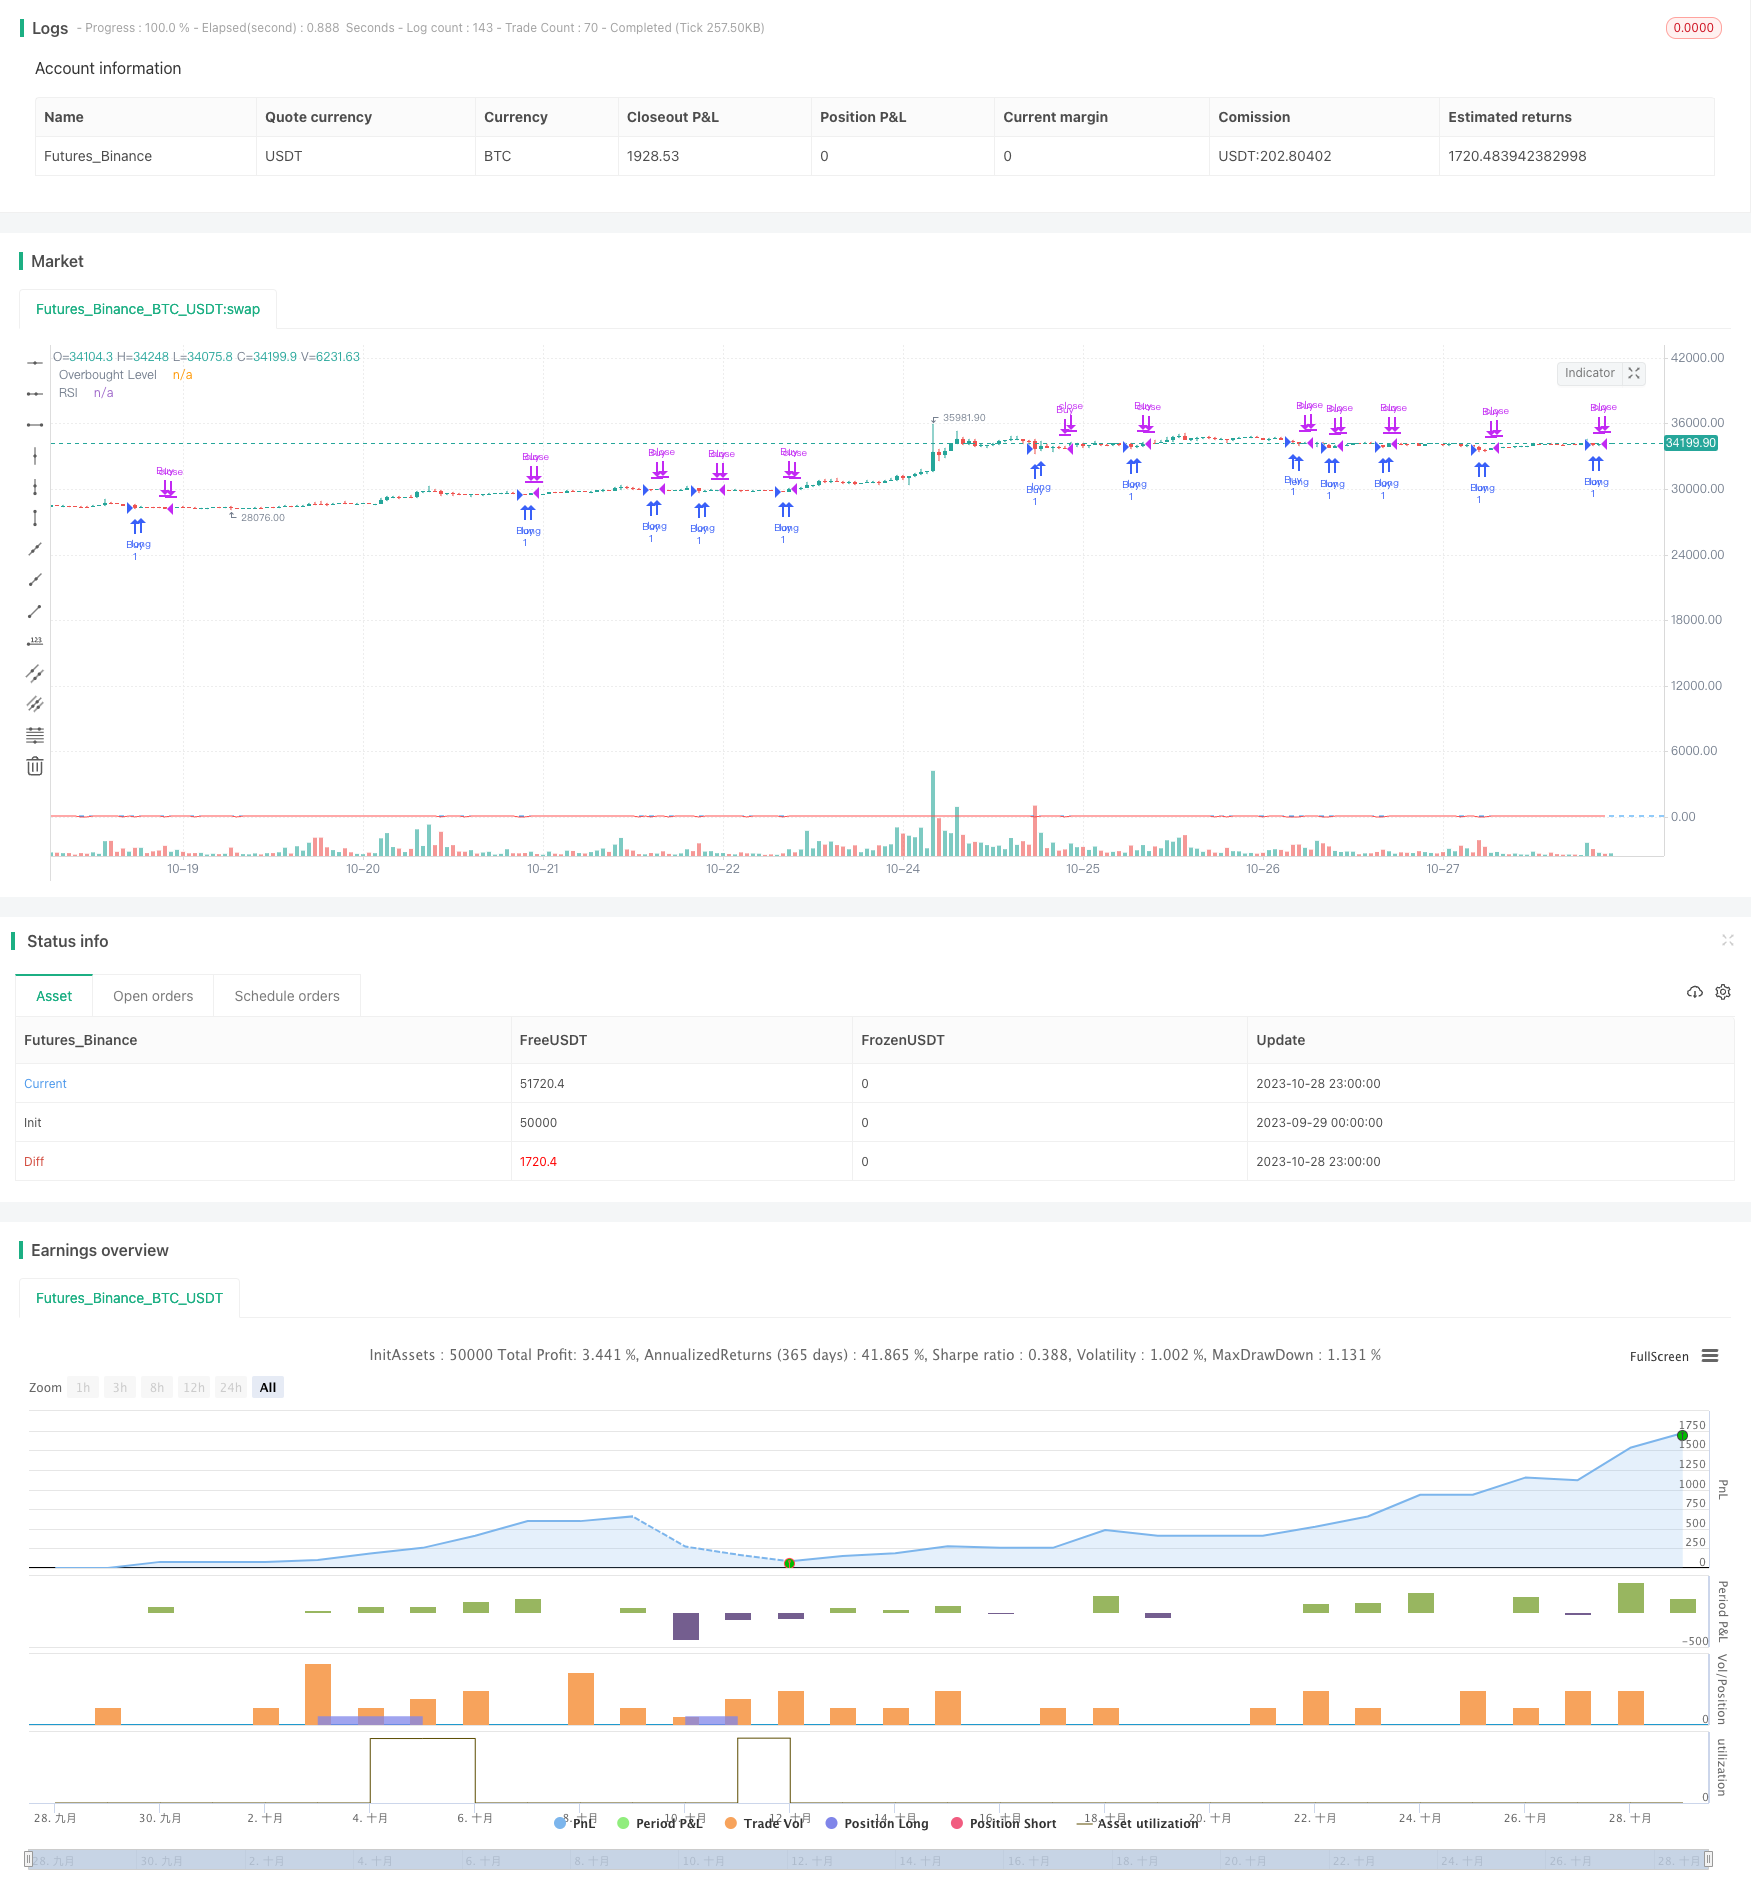Click the cloud download icon in Status info
The height and width of the screenshot is (1899, 1751).
pyautogui.click(x=1695, y=992)
